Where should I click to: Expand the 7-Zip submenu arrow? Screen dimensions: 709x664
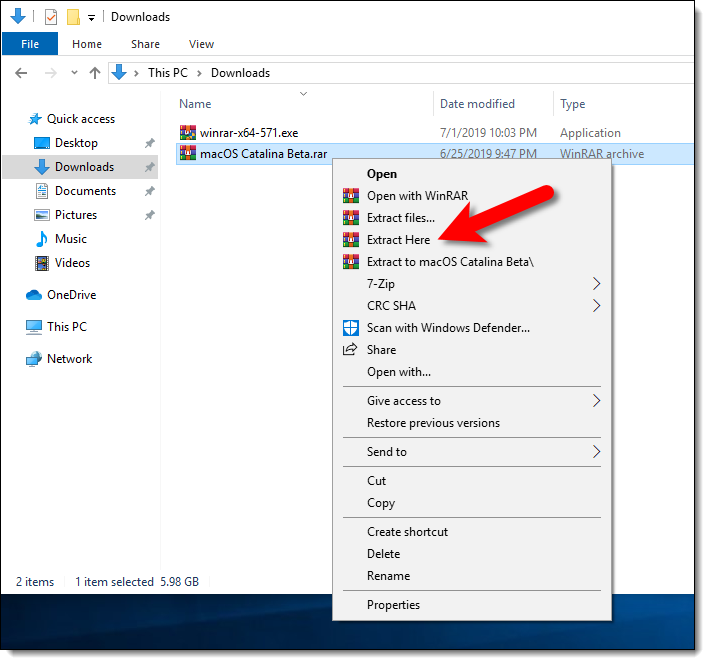596,284
